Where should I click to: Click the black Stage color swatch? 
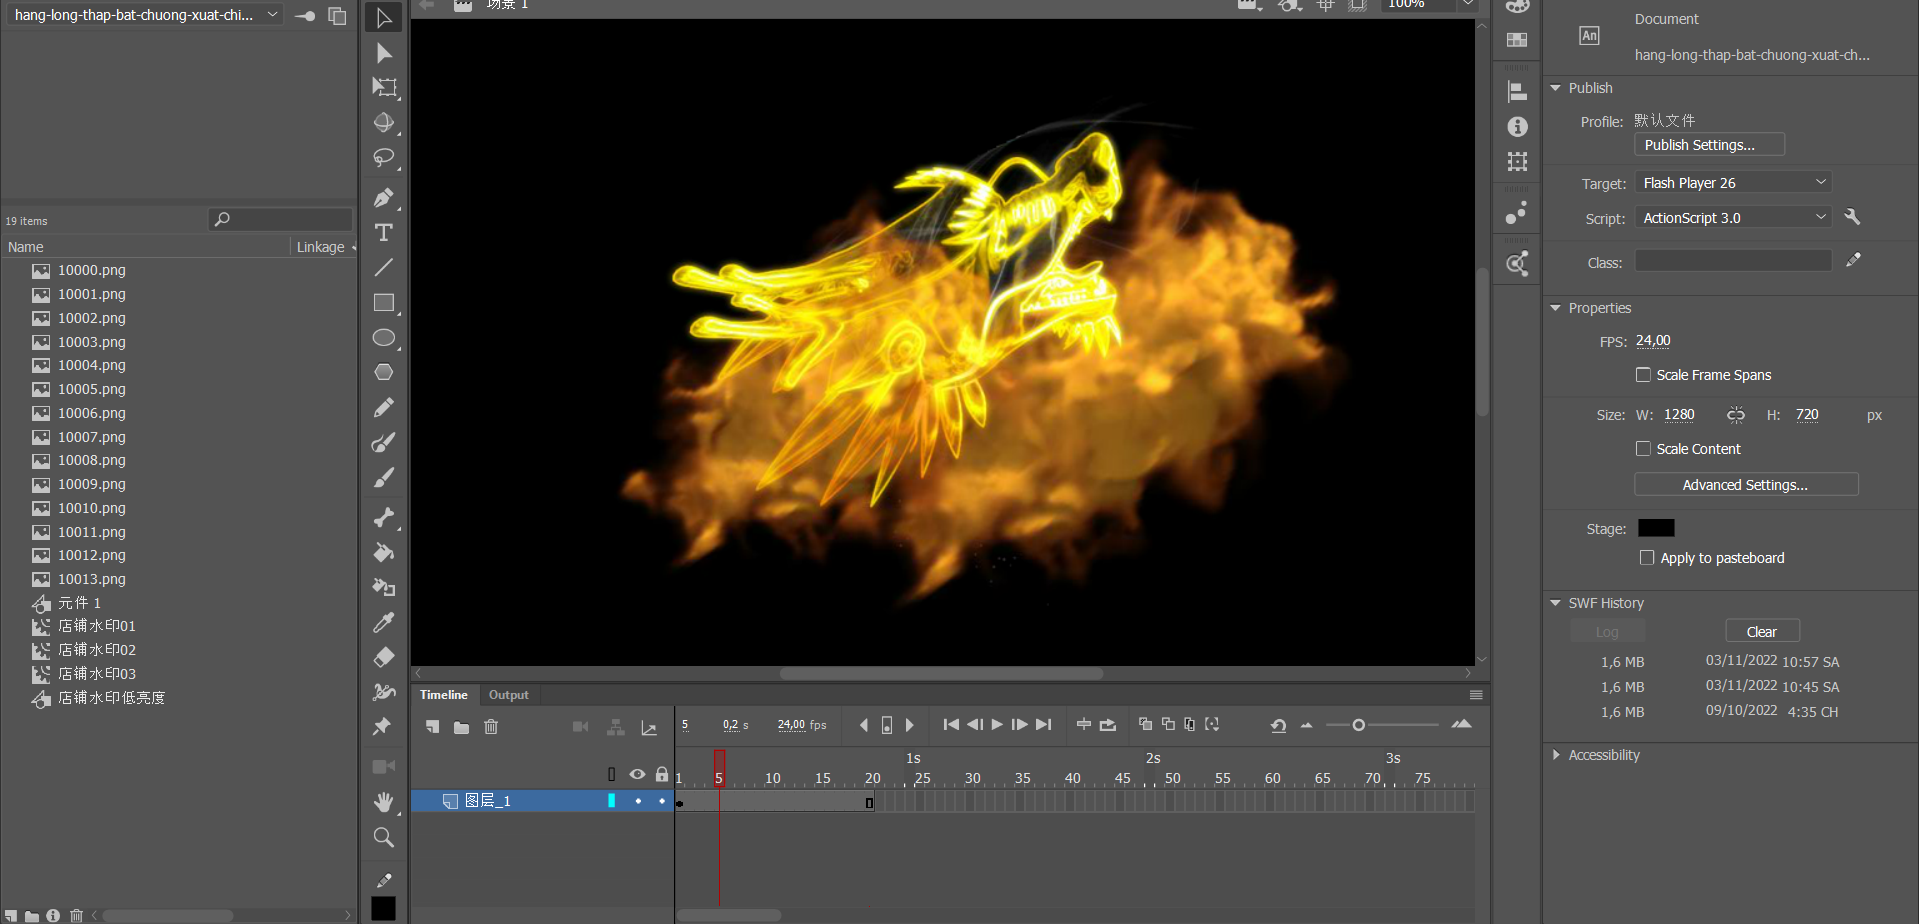pos(1656,528)
